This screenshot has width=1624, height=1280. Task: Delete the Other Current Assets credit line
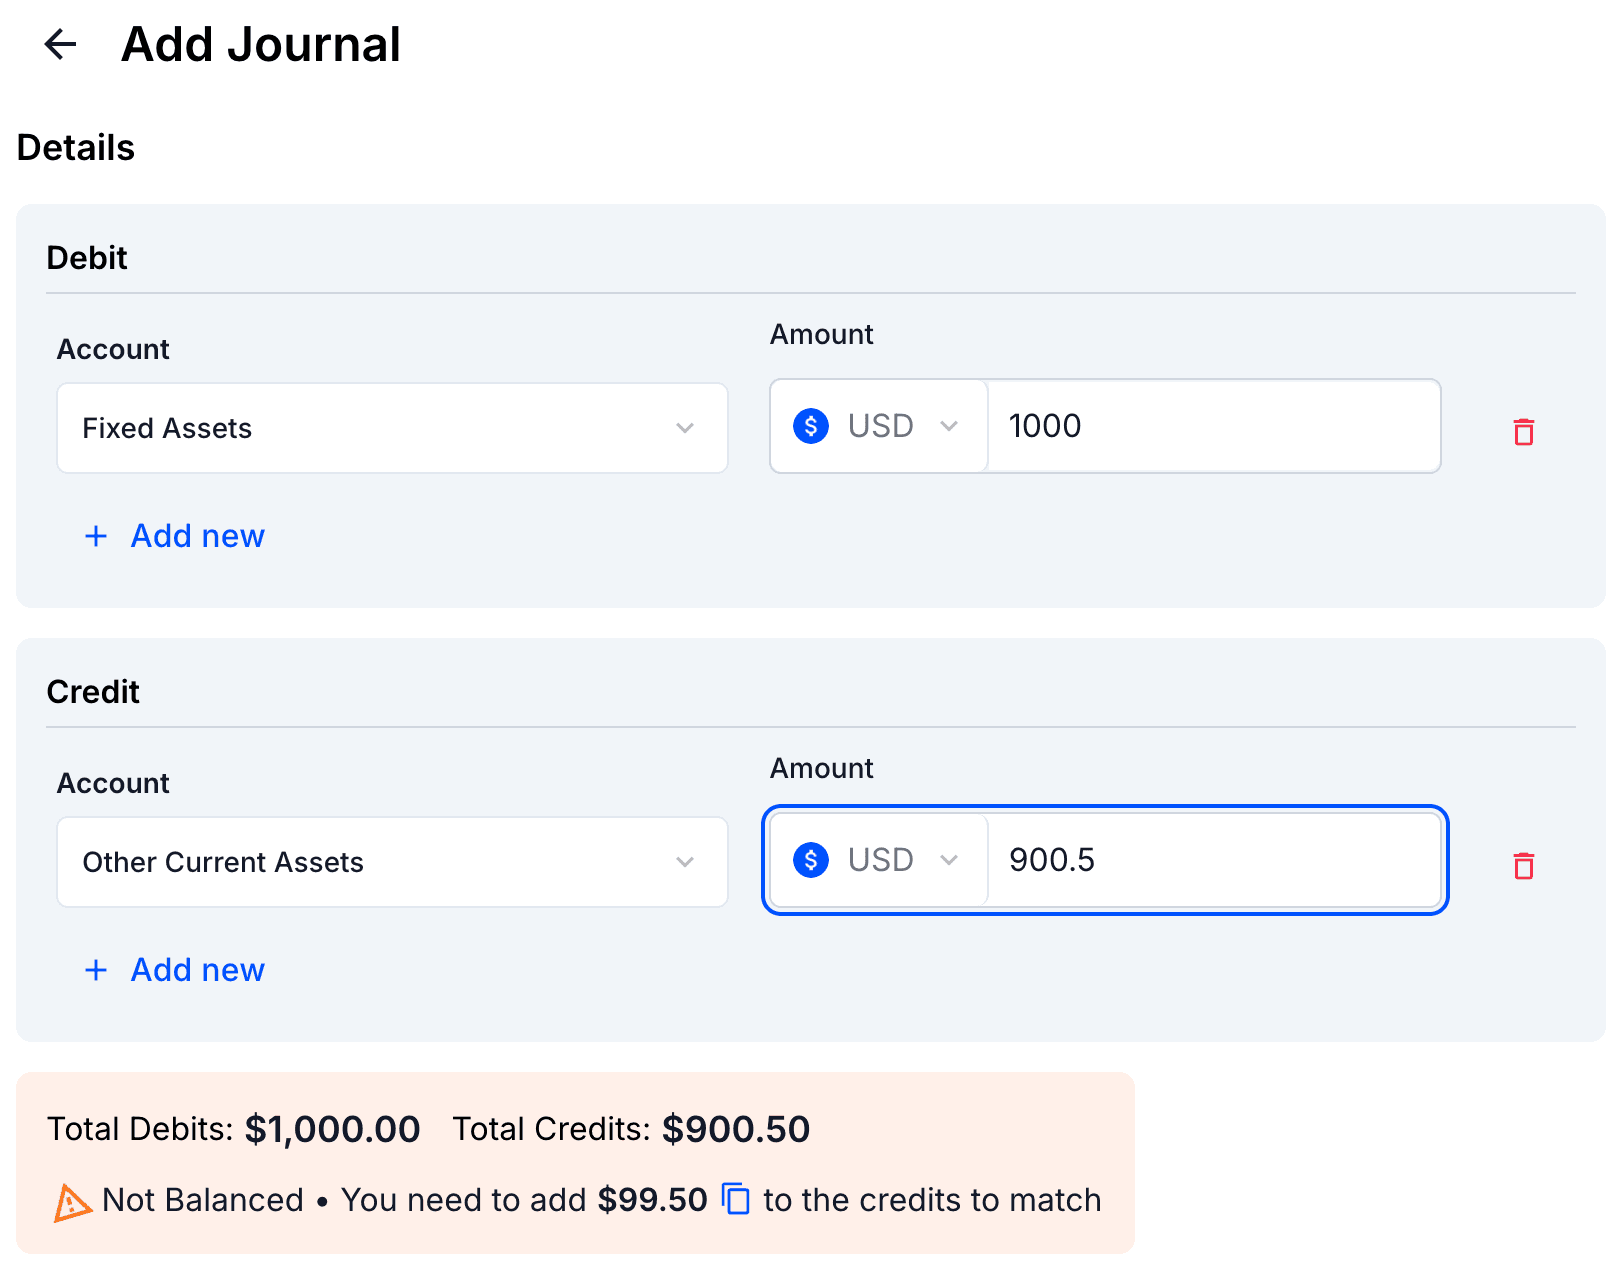[x=1523, y=866]
